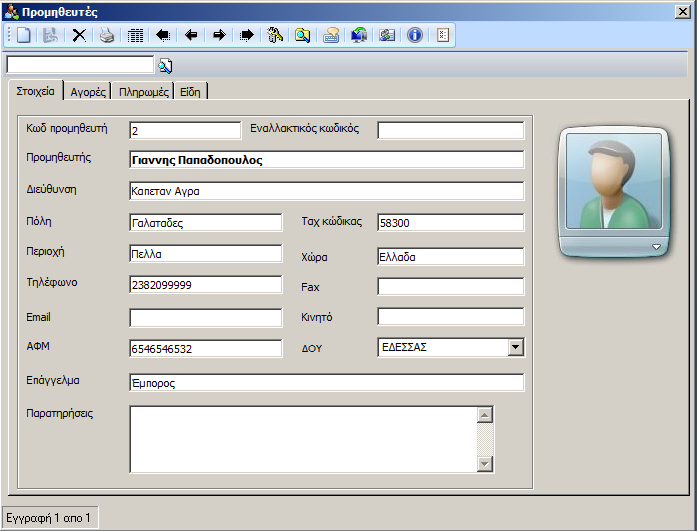
Task: Go to the next record
Action: (x=219, y=35)
